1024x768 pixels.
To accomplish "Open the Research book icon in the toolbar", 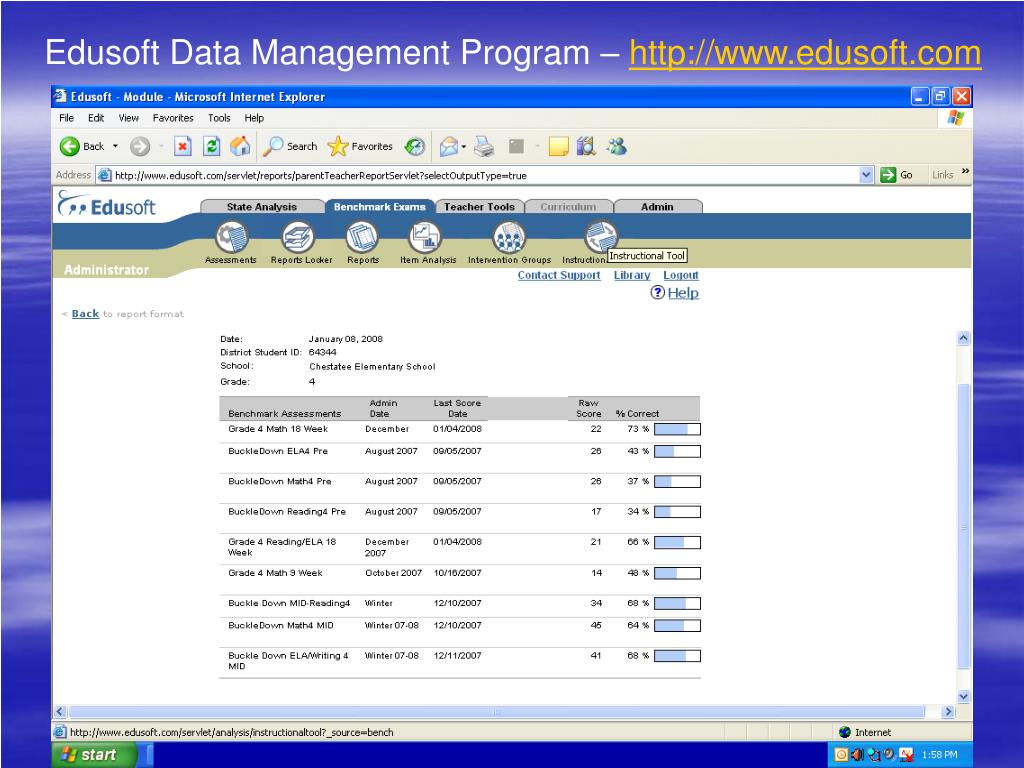I will click(586, 146).
